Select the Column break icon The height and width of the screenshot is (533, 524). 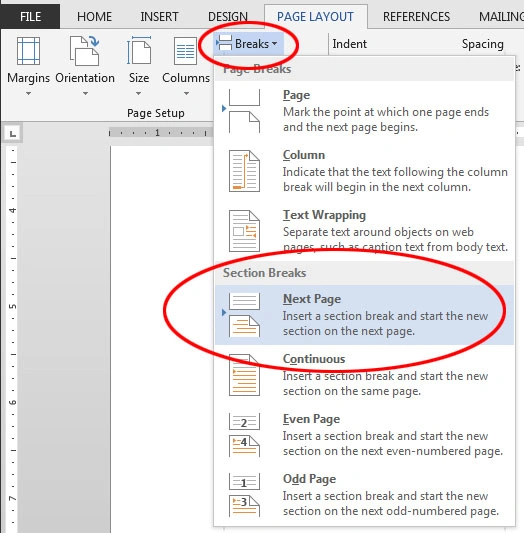(244, 171)
